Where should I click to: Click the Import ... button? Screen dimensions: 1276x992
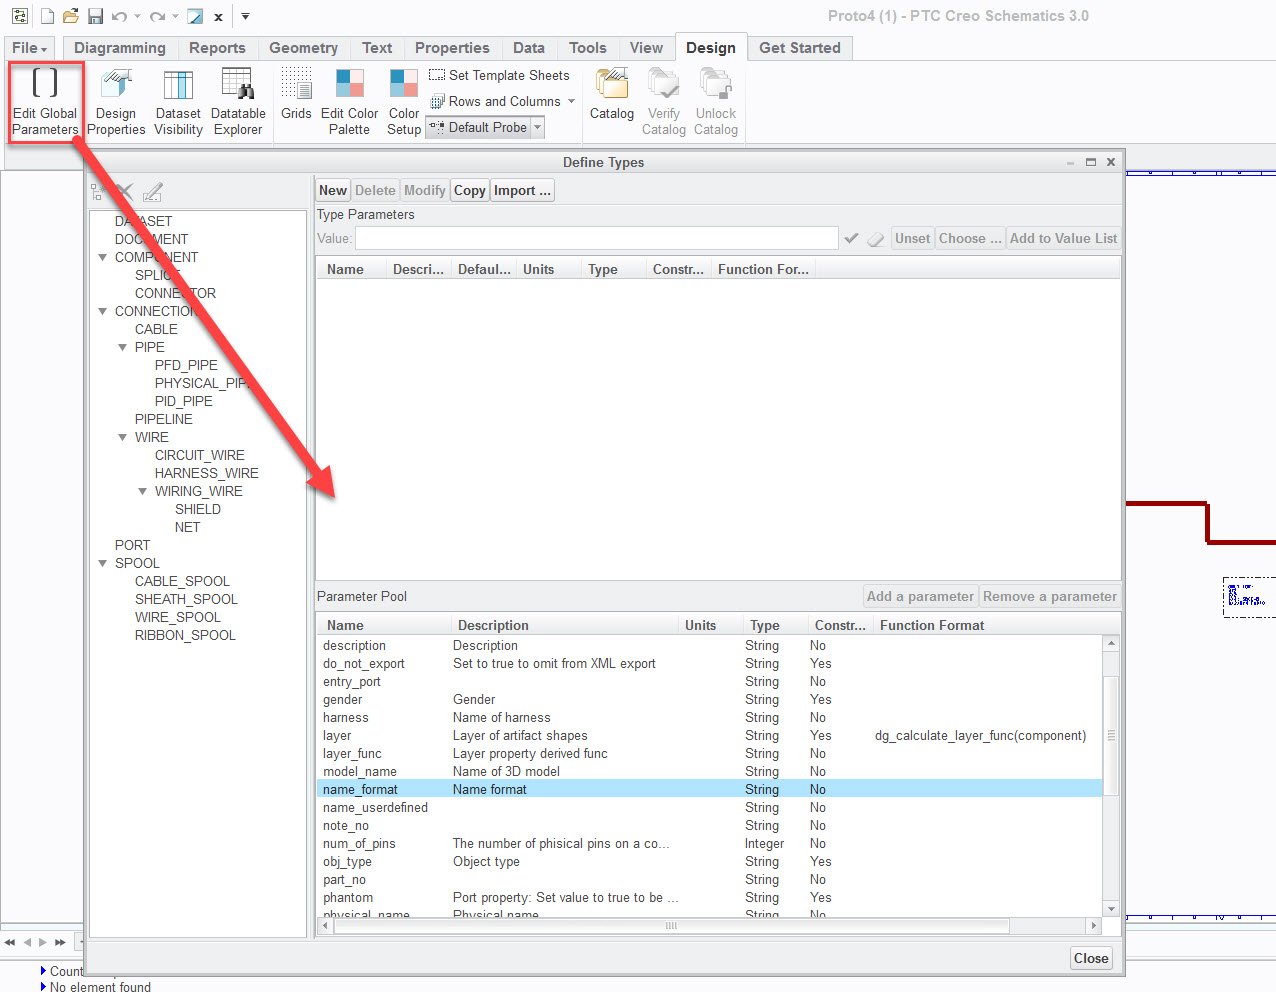point(522,190)
